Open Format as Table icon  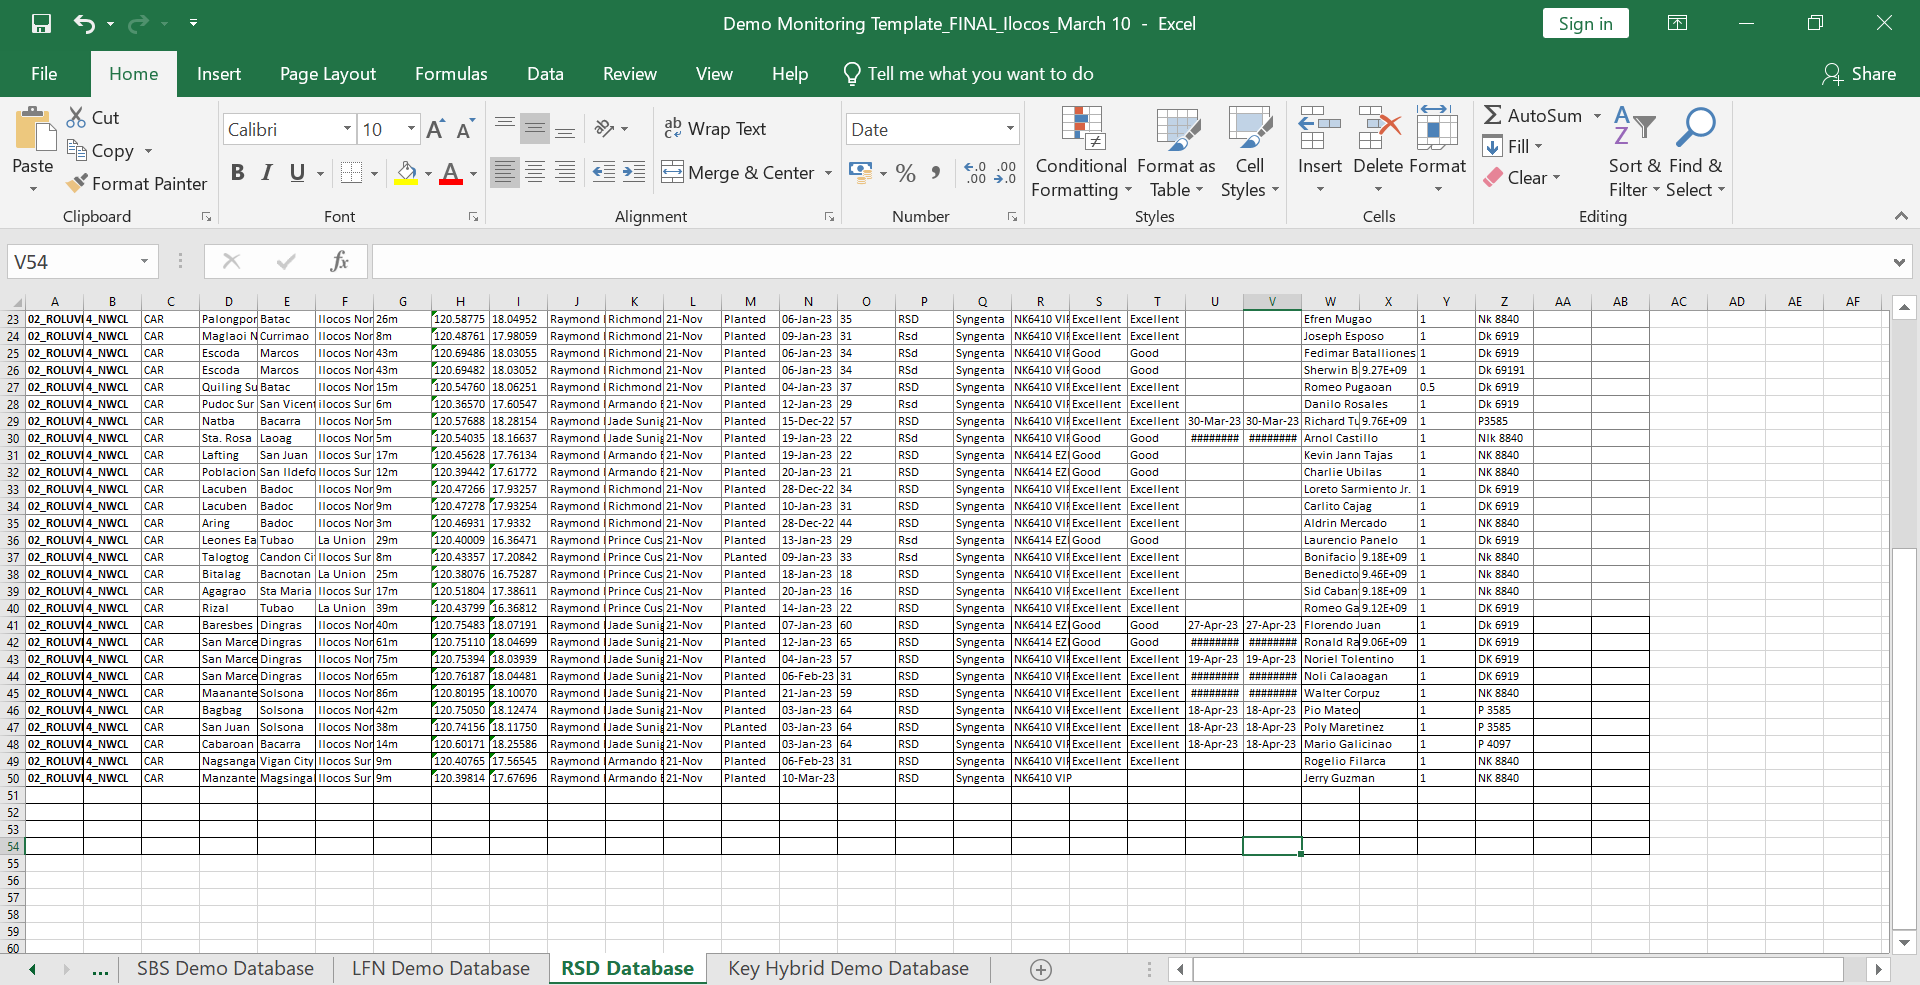pos(1177,128)
